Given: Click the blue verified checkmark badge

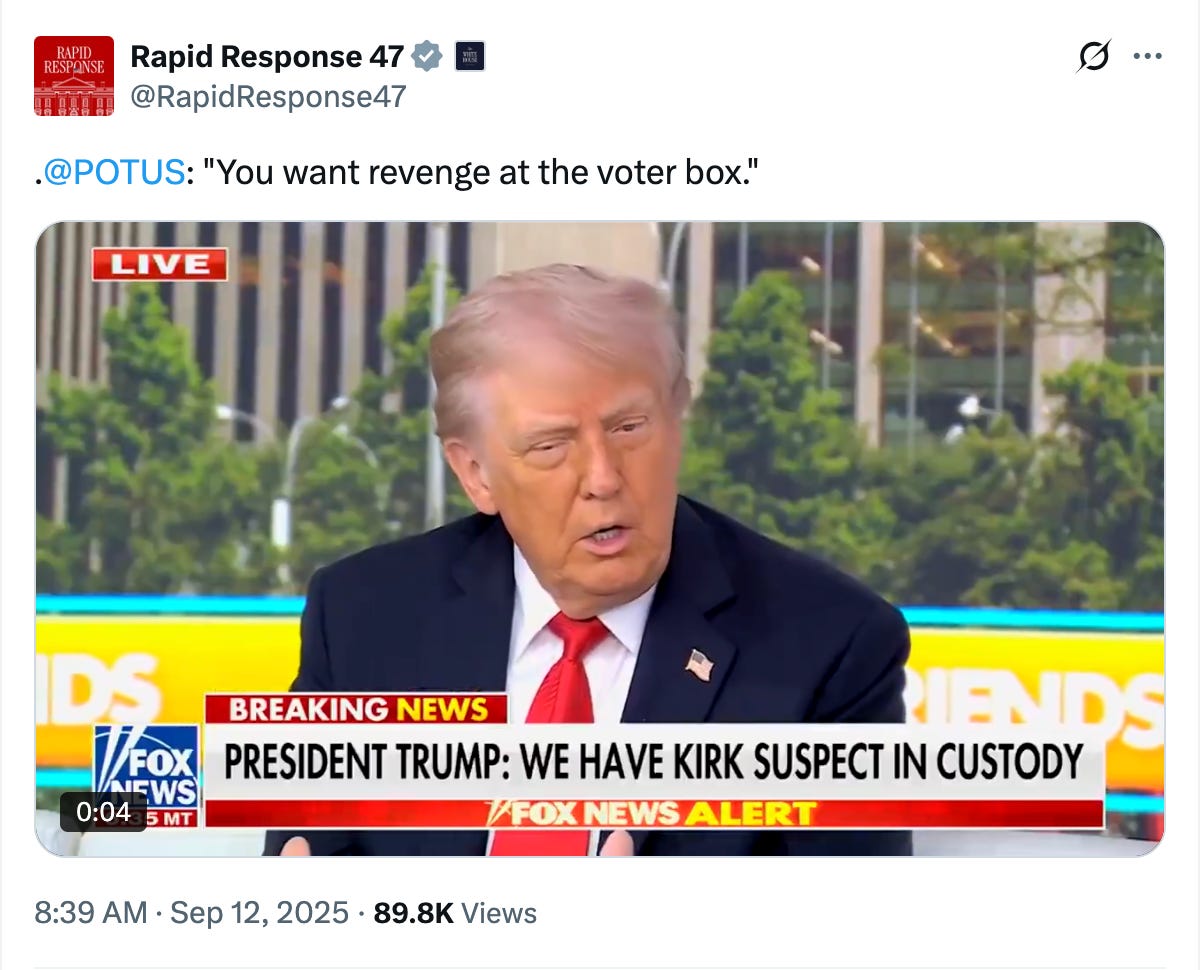Looking at the screenshot, I should tap(428, 57).
